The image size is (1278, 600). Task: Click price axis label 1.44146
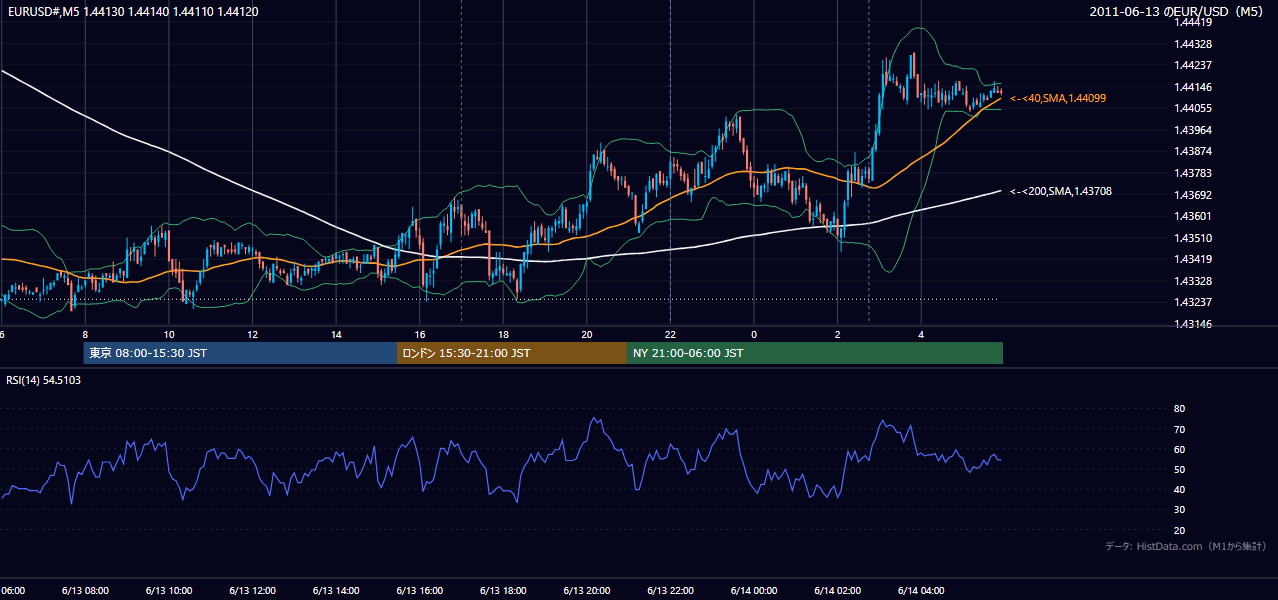(1193, 87)
